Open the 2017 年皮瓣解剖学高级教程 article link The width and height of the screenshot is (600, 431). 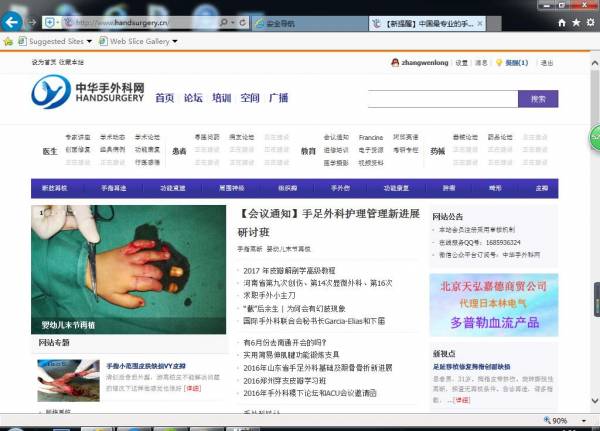(x=290, y=270)
